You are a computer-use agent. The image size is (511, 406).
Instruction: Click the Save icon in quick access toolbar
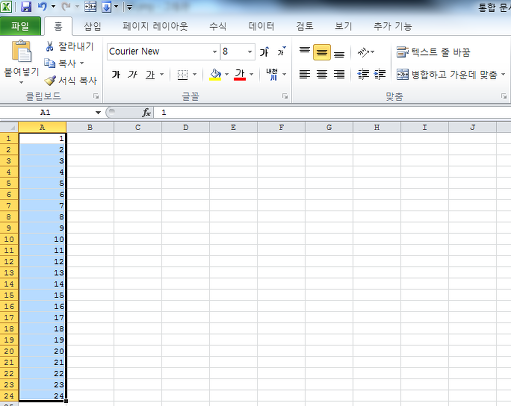click(x=26, y=6)
